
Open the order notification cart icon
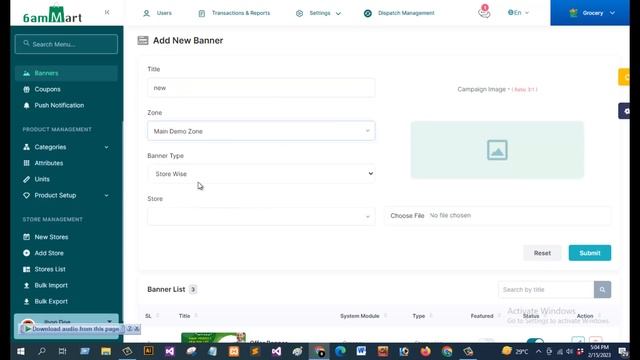(484, 12)
